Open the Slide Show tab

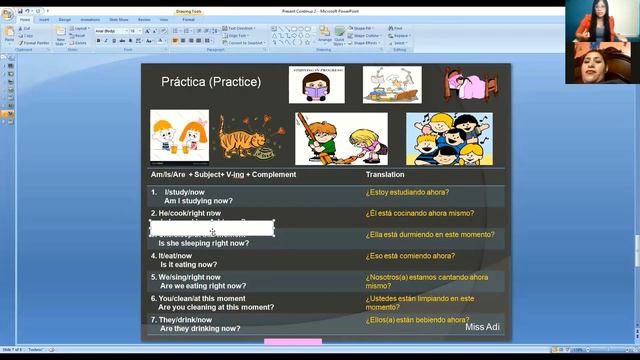pos(118,20)
